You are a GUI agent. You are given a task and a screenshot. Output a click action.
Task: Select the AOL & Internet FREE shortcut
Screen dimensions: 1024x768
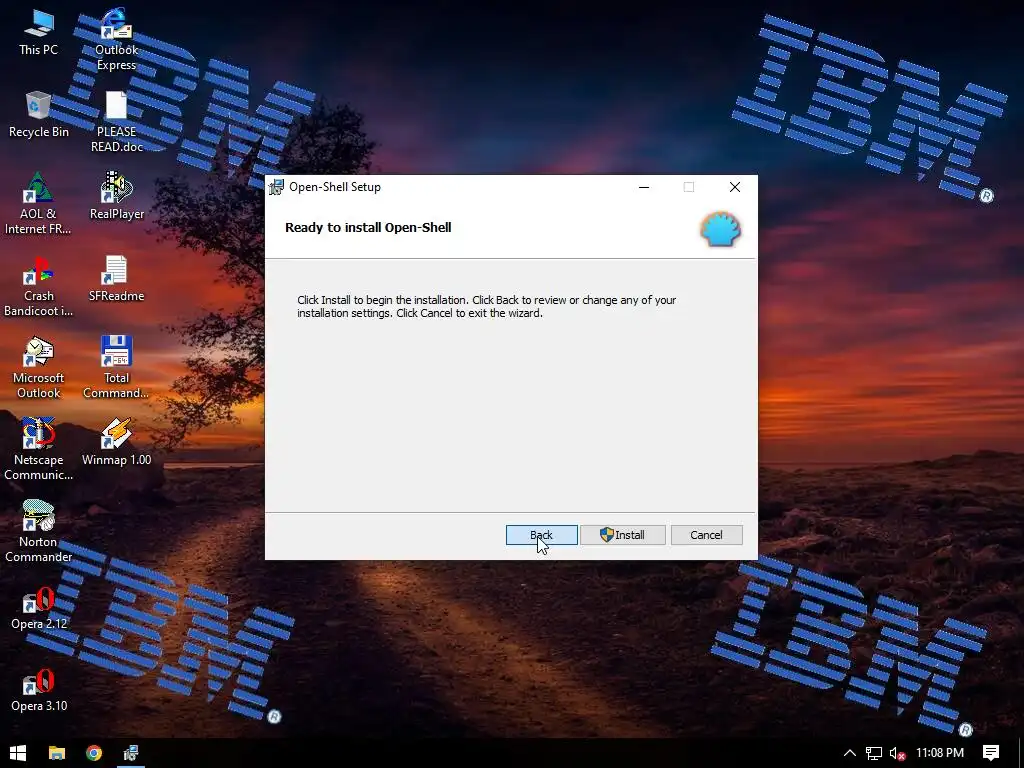click(38, 204)
